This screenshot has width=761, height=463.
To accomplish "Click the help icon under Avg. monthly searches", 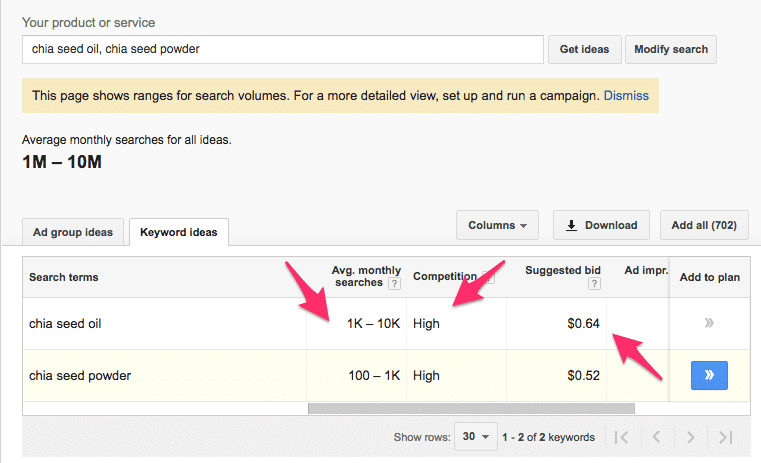I will coord(394,284).
